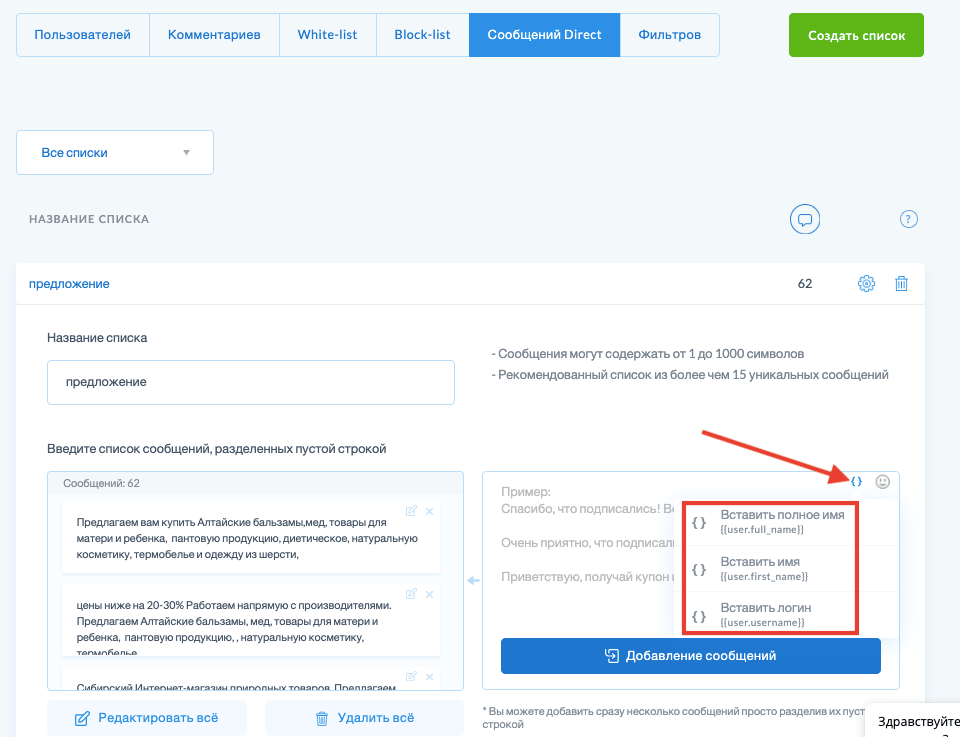Edit the first message using its pencil icon
Image resolution: width=960 pixels, height=737 pixels.
coord(411,511)
